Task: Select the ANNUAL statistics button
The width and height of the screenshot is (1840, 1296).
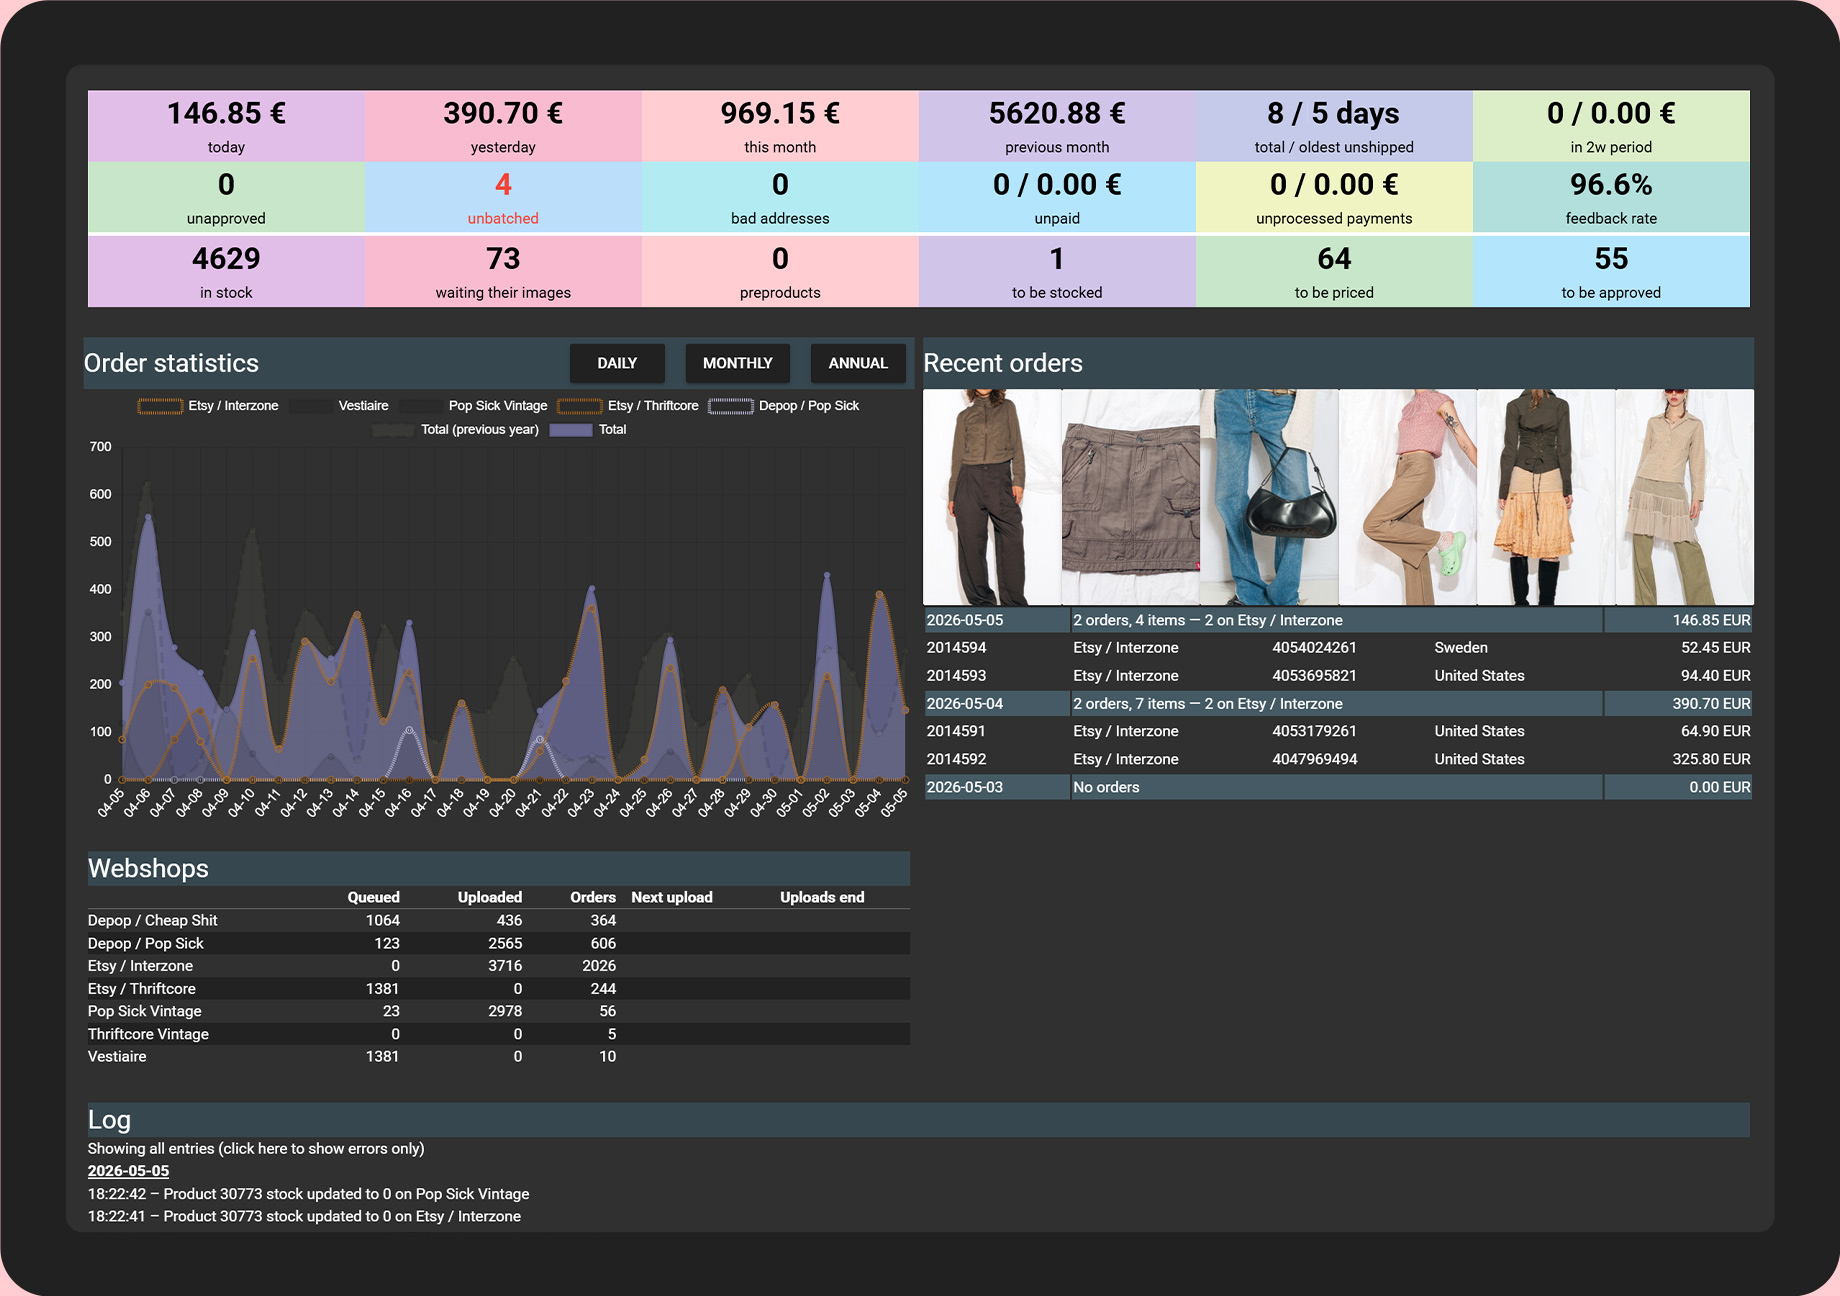Action: pos(858,363)
